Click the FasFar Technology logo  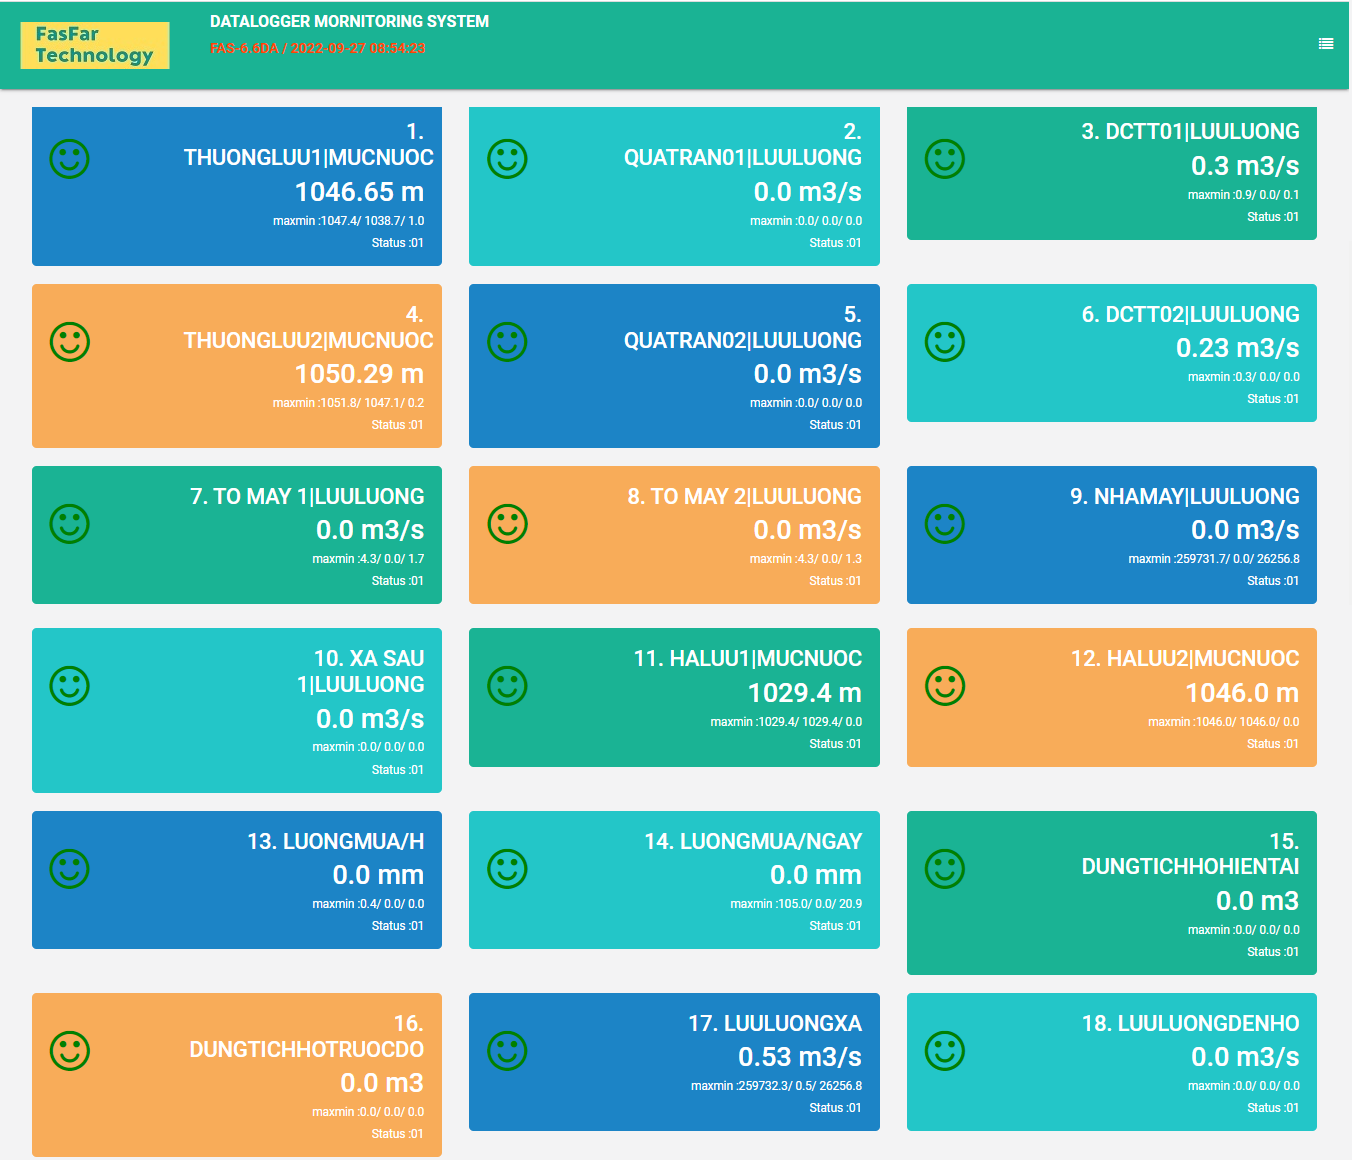click(95, 45)
